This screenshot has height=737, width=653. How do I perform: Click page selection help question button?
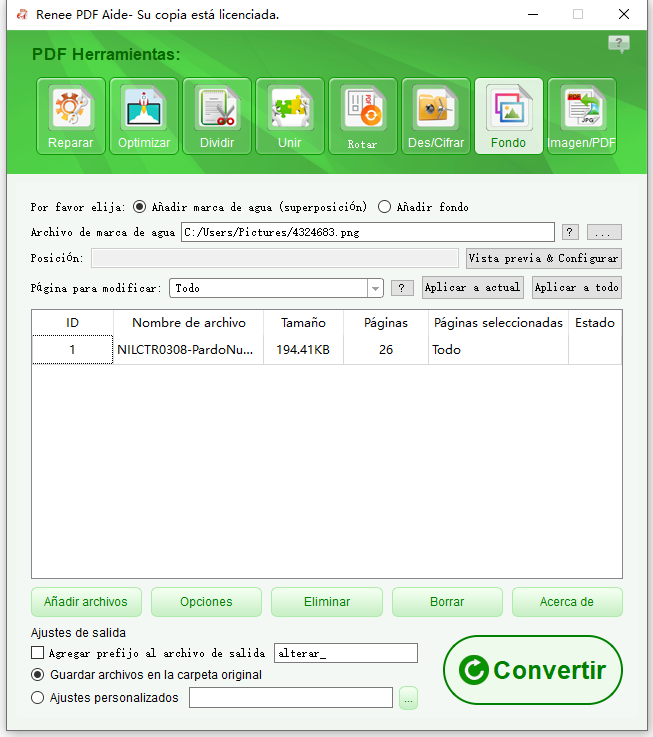[402, 288]
